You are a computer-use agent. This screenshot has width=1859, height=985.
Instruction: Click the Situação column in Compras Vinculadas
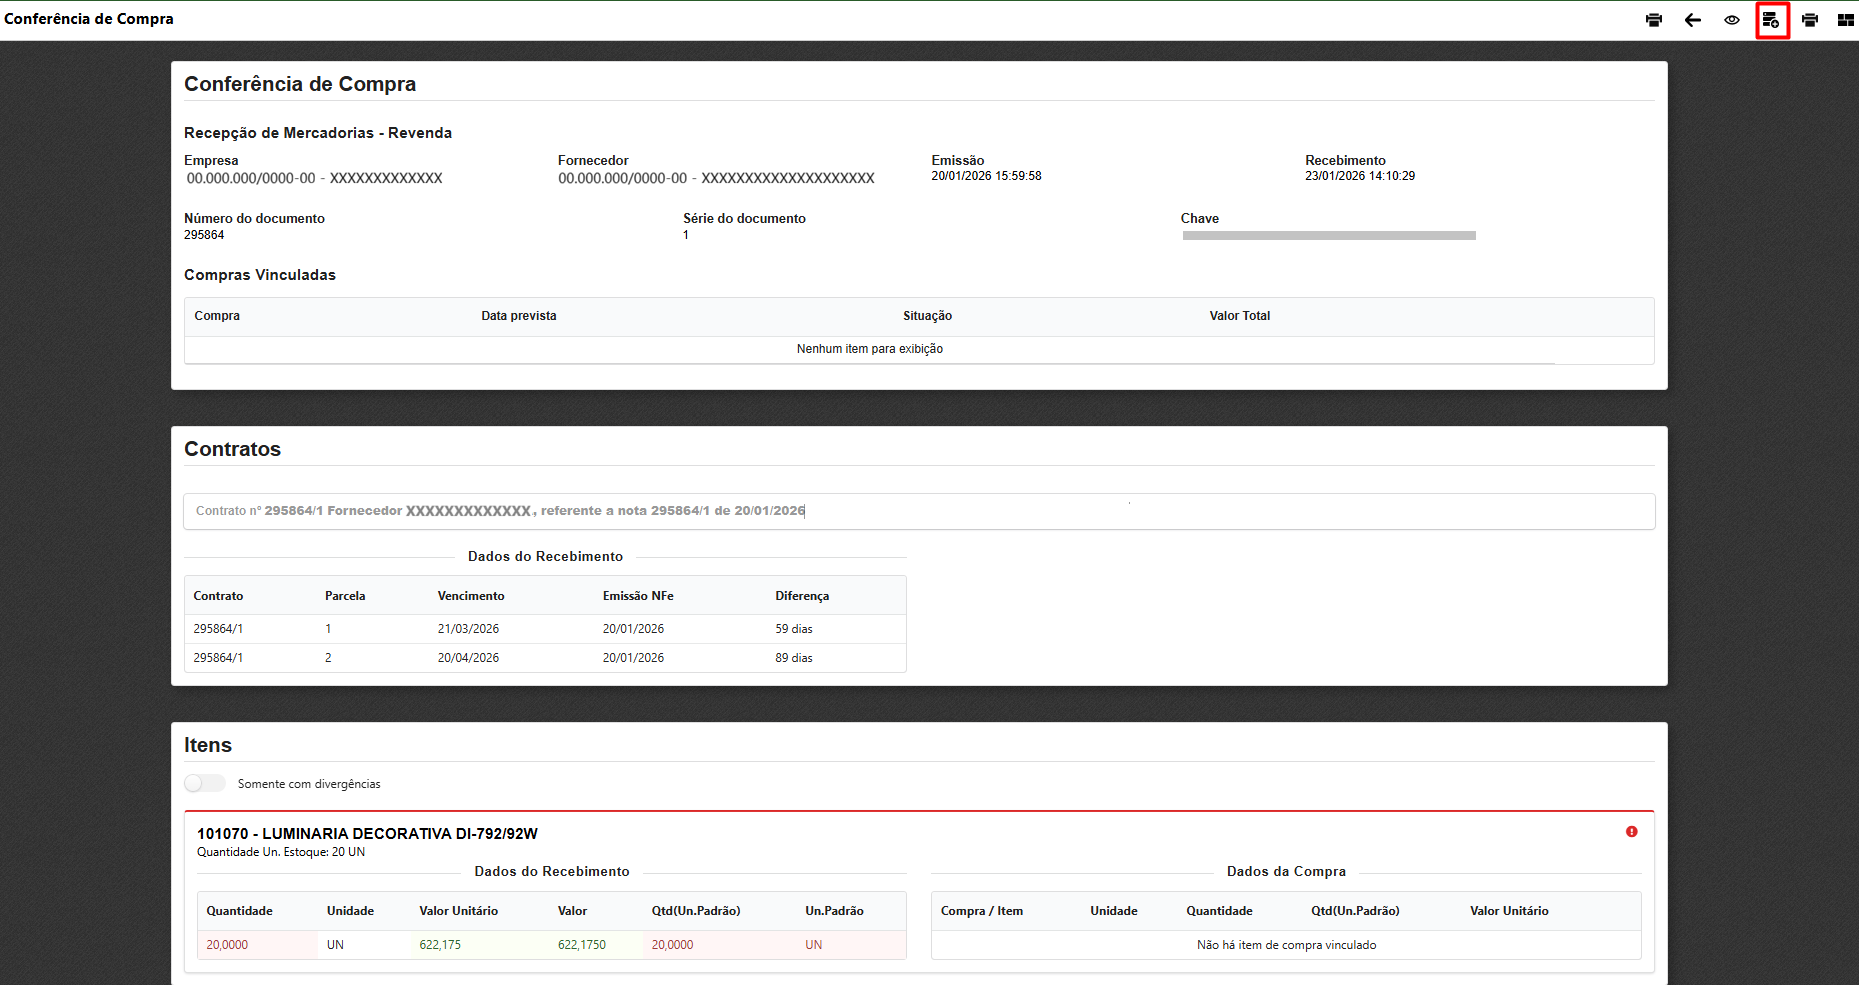pyautogui.click(x=927, y=316)
